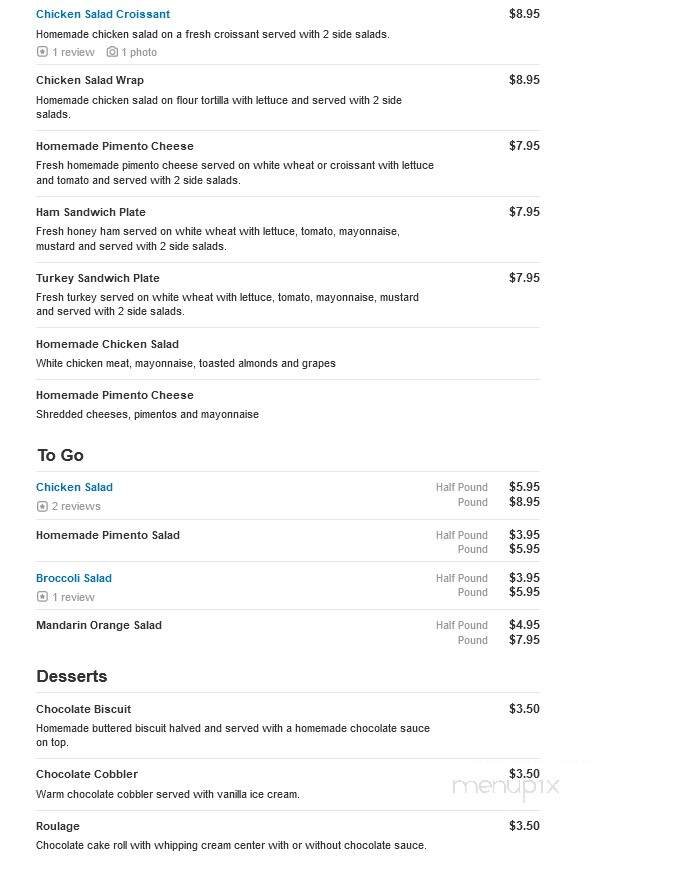This screenshot has width=685, height=869.
Task: Click the star icon beside Chicken Salad Croissant review
Action: 42,52
